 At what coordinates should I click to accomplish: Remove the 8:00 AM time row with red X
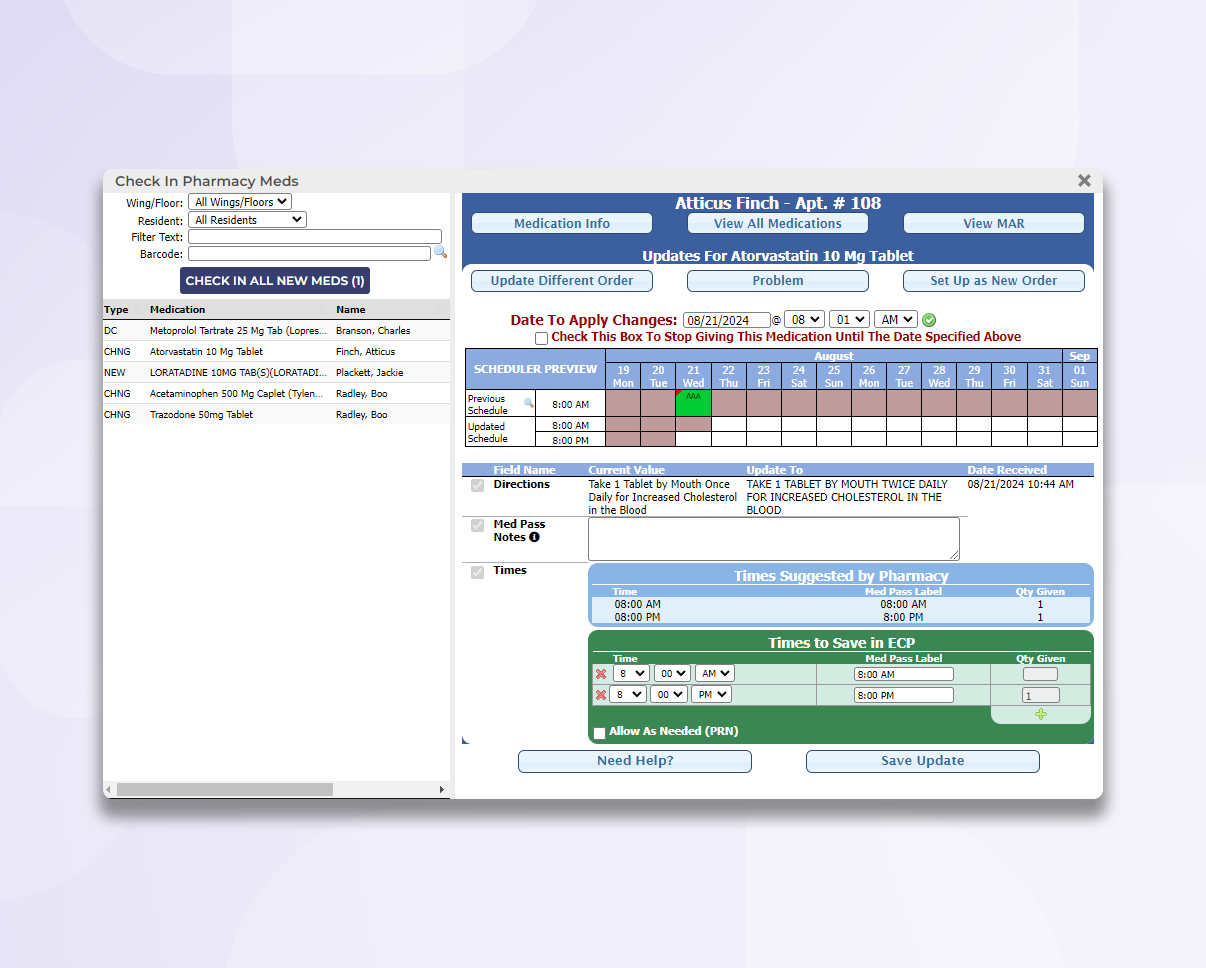601,673
